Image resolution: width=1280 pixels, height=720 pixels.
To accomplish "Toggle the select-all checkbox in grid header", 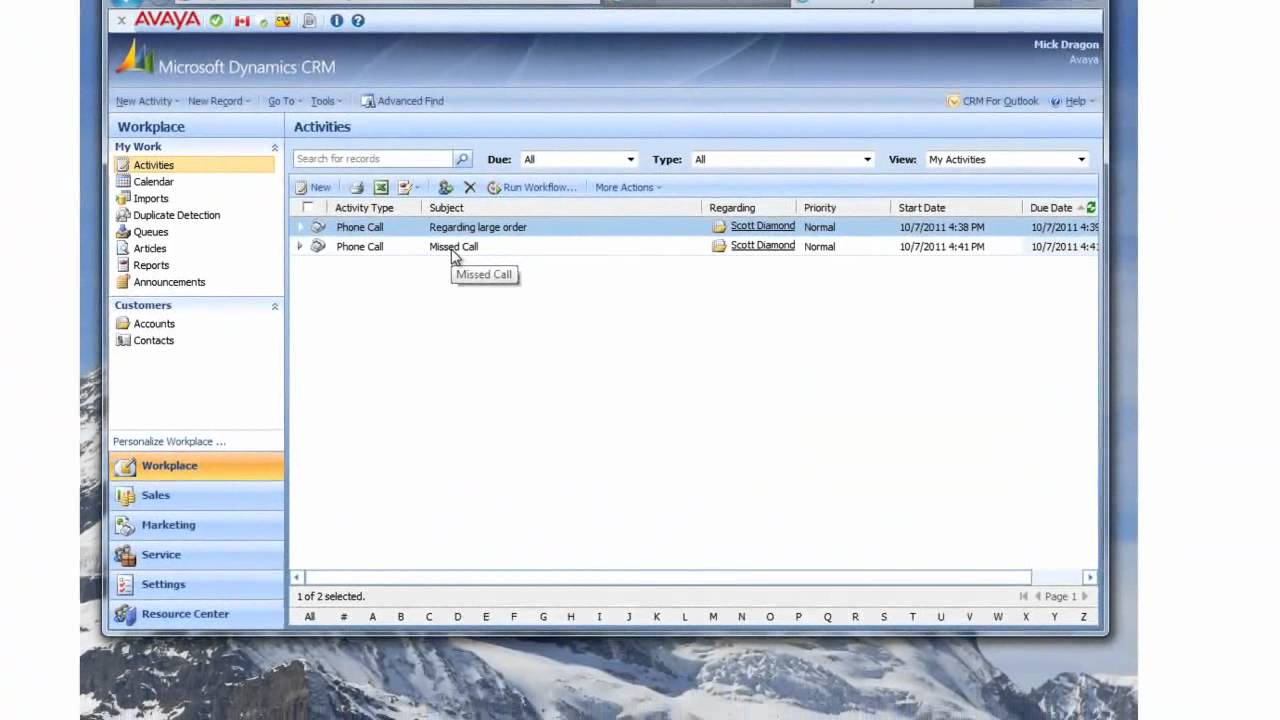I will click(x=307, y=208).
